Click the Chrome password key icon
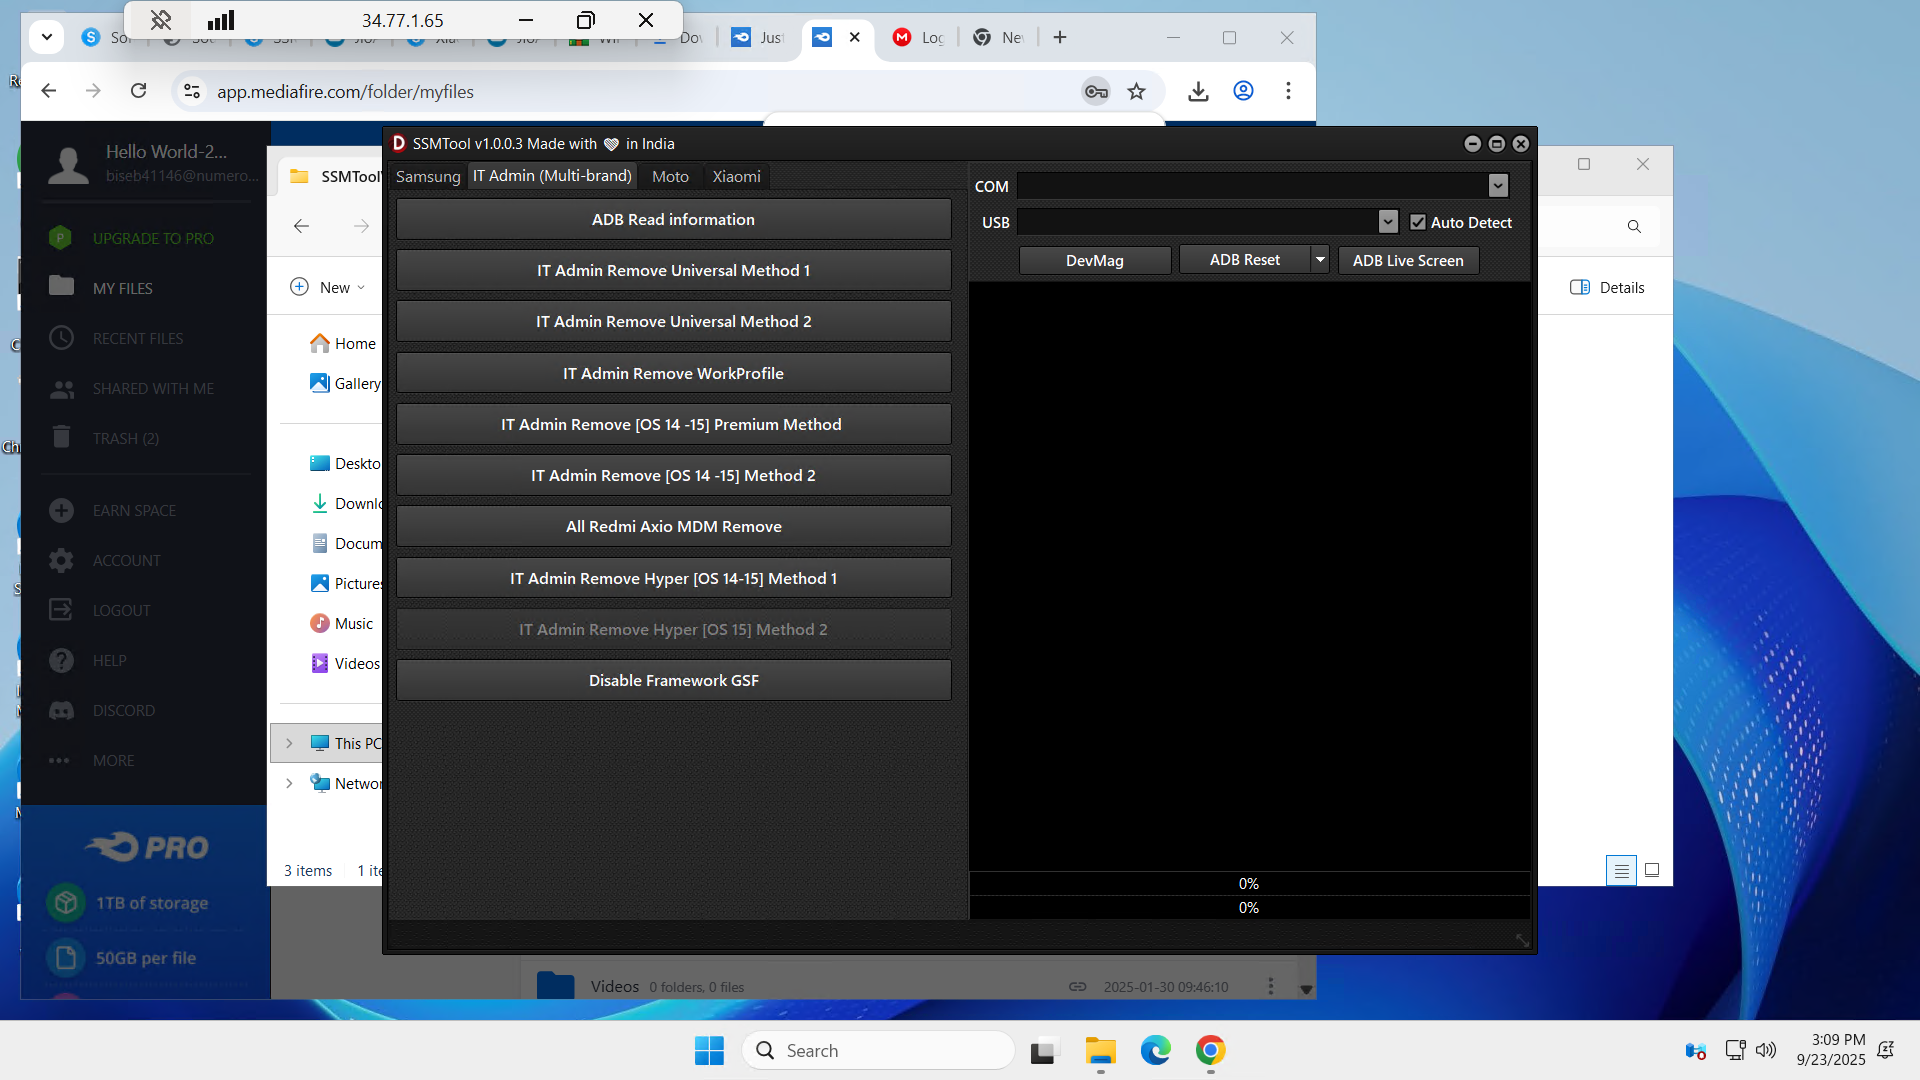Image resolution: width=1920 pixels, height=1080 pixels. [x=1096, y=92]
